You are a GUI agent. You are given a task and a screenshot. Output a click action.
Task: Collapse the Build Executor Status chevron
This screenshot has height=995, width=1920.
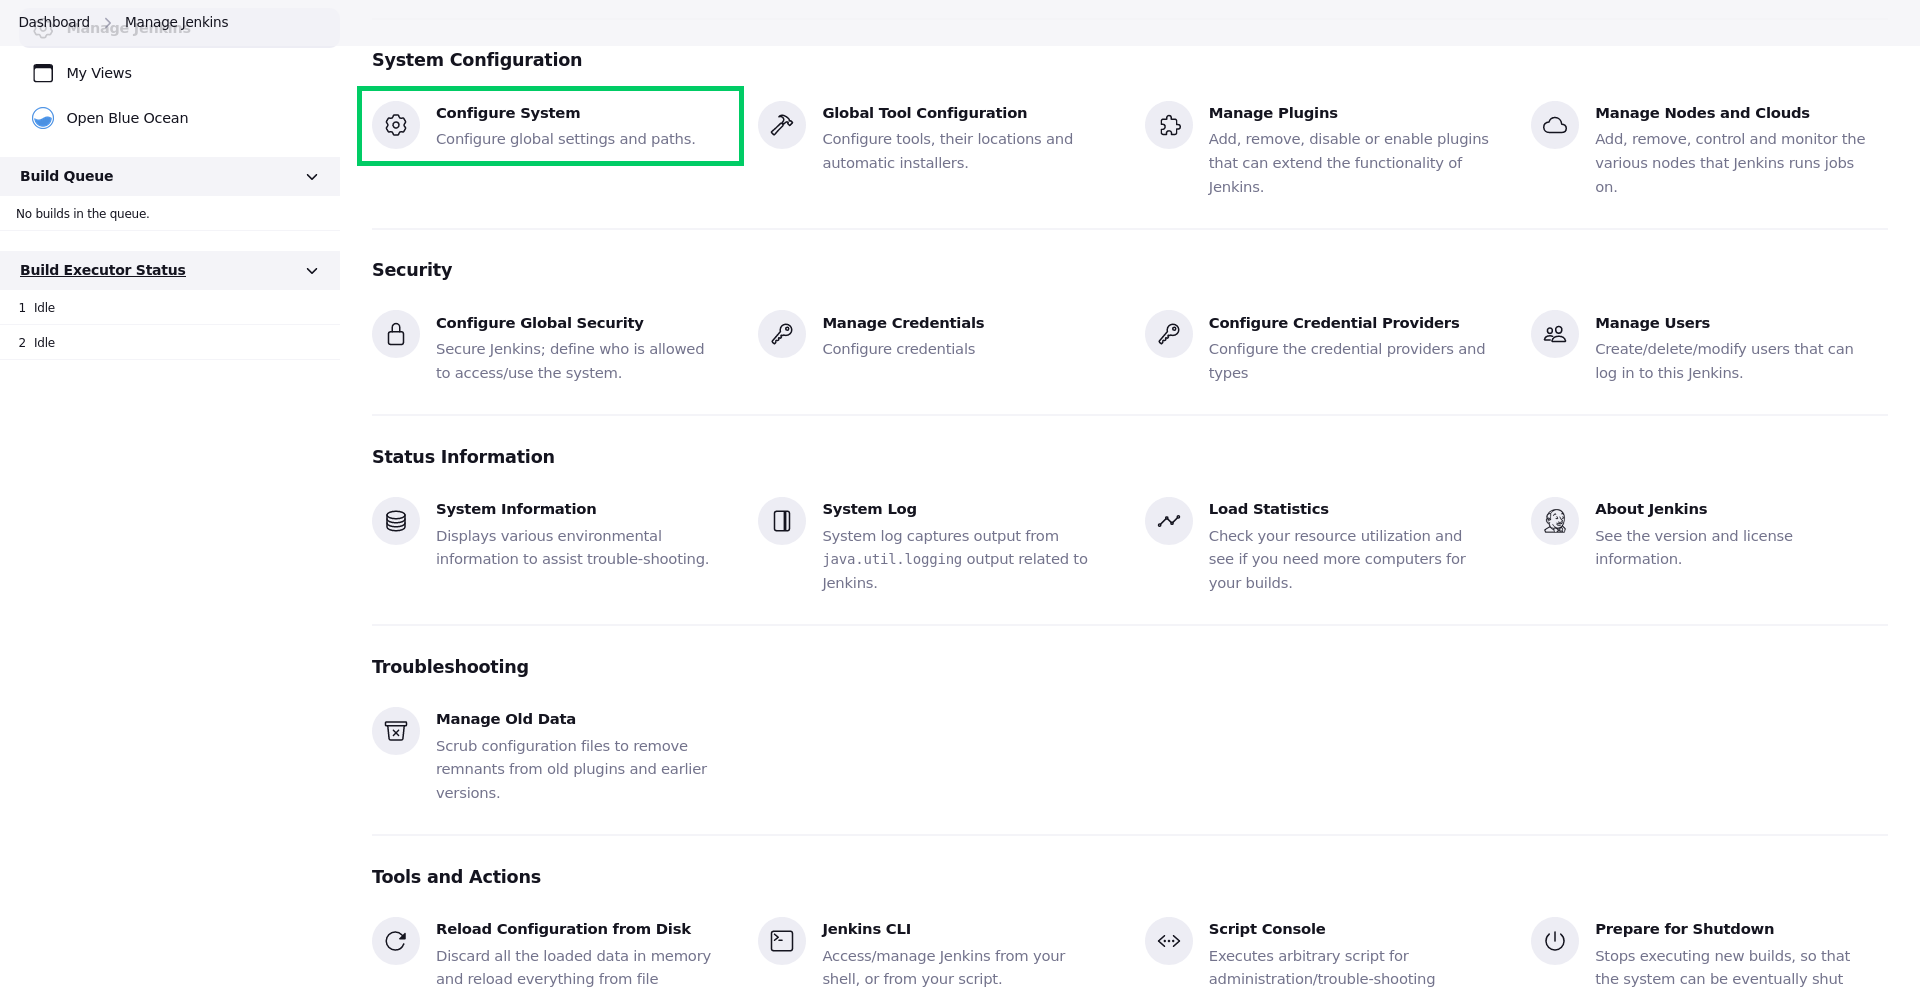coord(312,271)
